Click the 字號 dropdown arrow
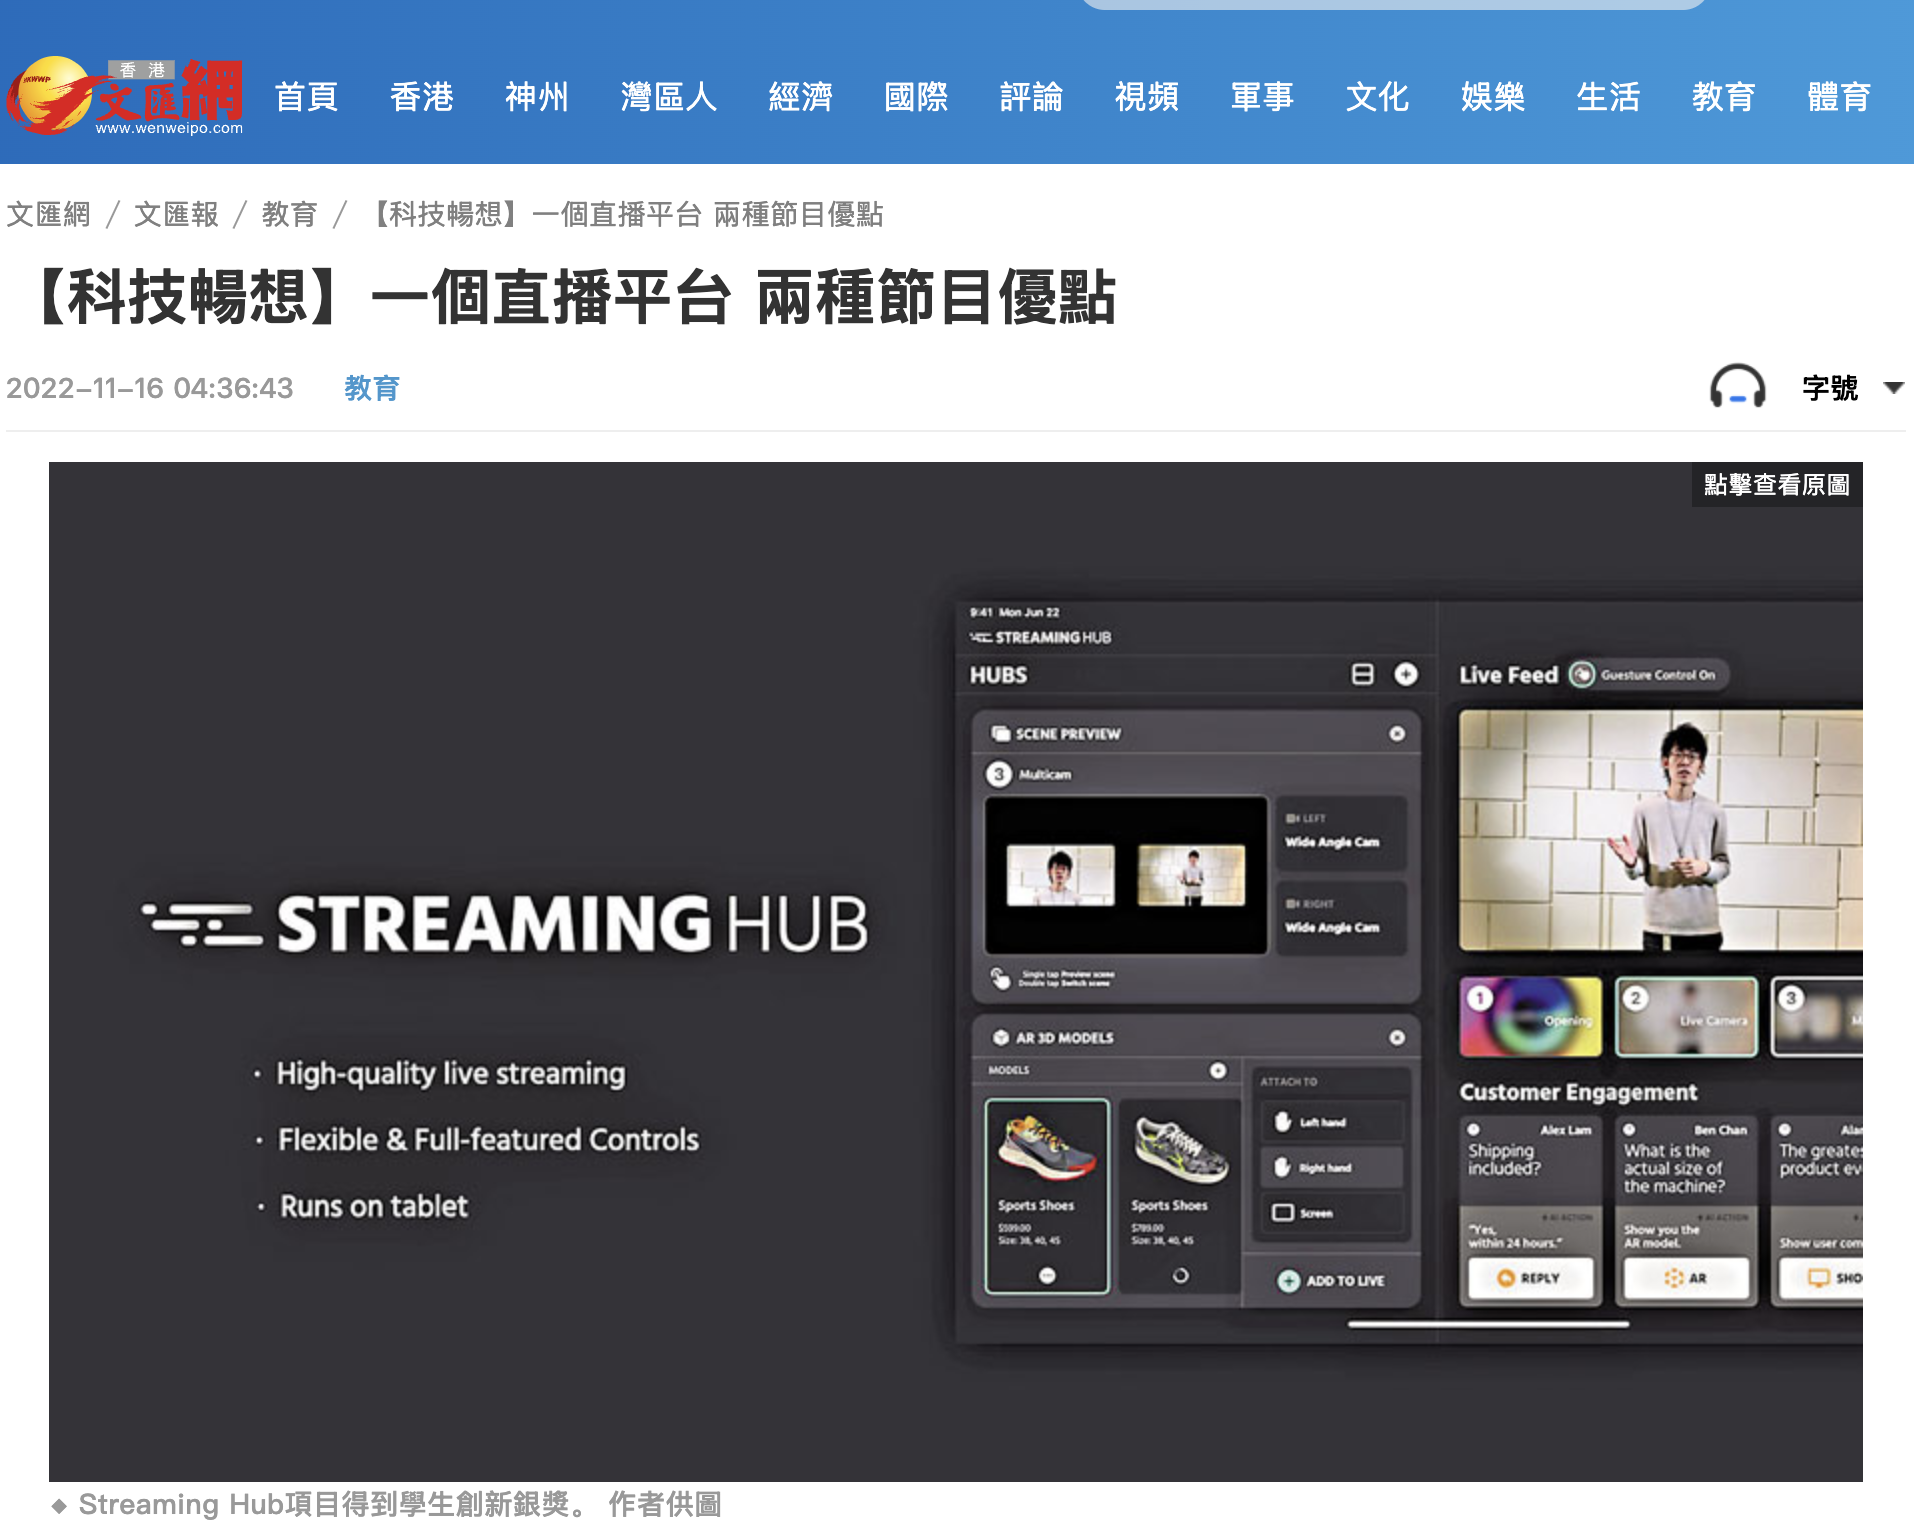The height and width of the screenshot is (1530, 1914). tap(1893, 388)
